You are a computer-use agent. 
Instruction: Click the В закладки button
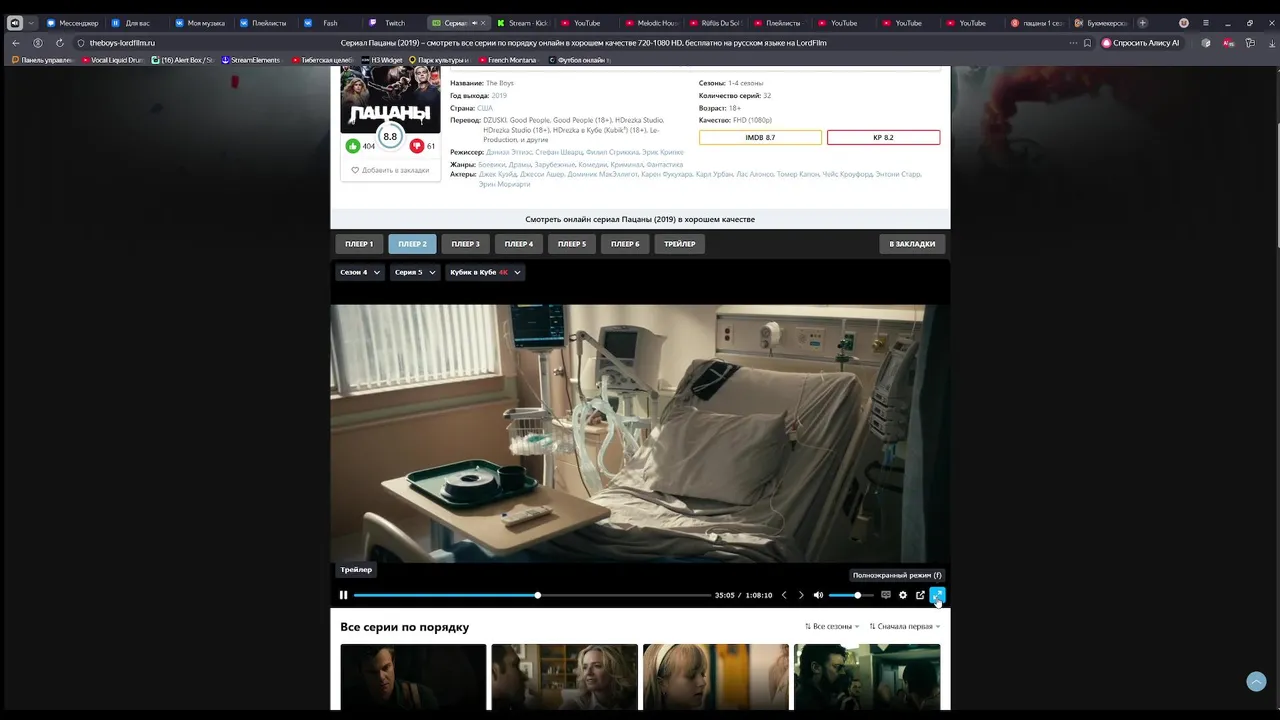pos(912,244)
